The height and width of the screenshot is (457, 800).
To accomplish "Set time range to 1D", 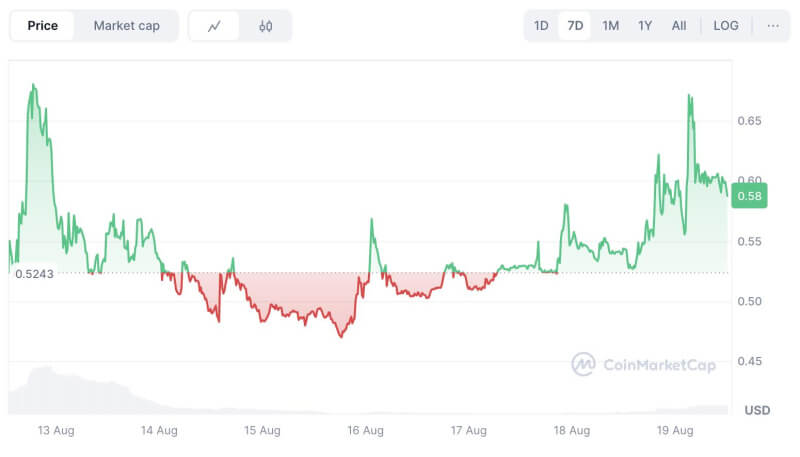I will [x=541, y=26].
